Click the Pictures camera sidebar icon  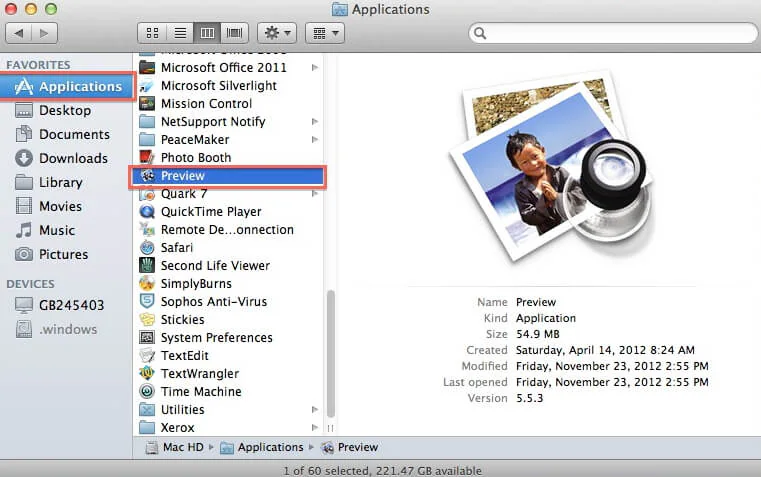24,254
